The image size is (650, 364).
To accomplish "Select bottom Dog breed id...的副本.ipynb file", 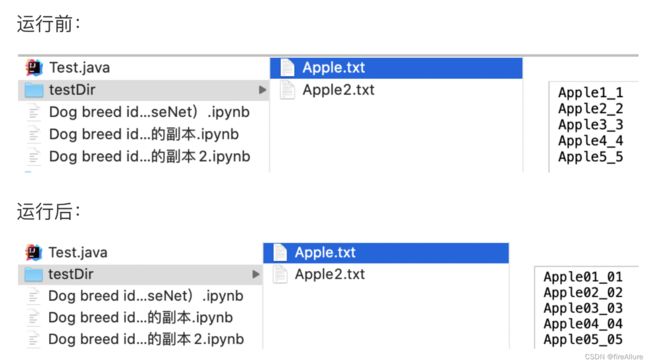I will click(x=141, y=318).
